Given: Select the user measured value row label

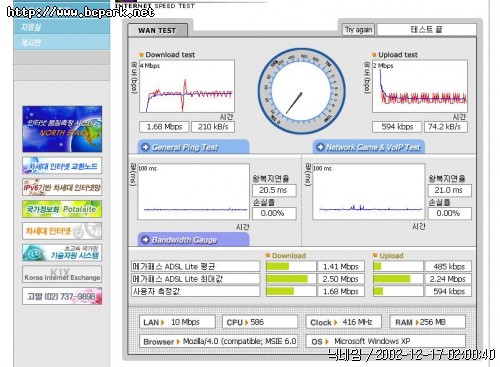Looking at the screenshot, I should click(195, 291).
